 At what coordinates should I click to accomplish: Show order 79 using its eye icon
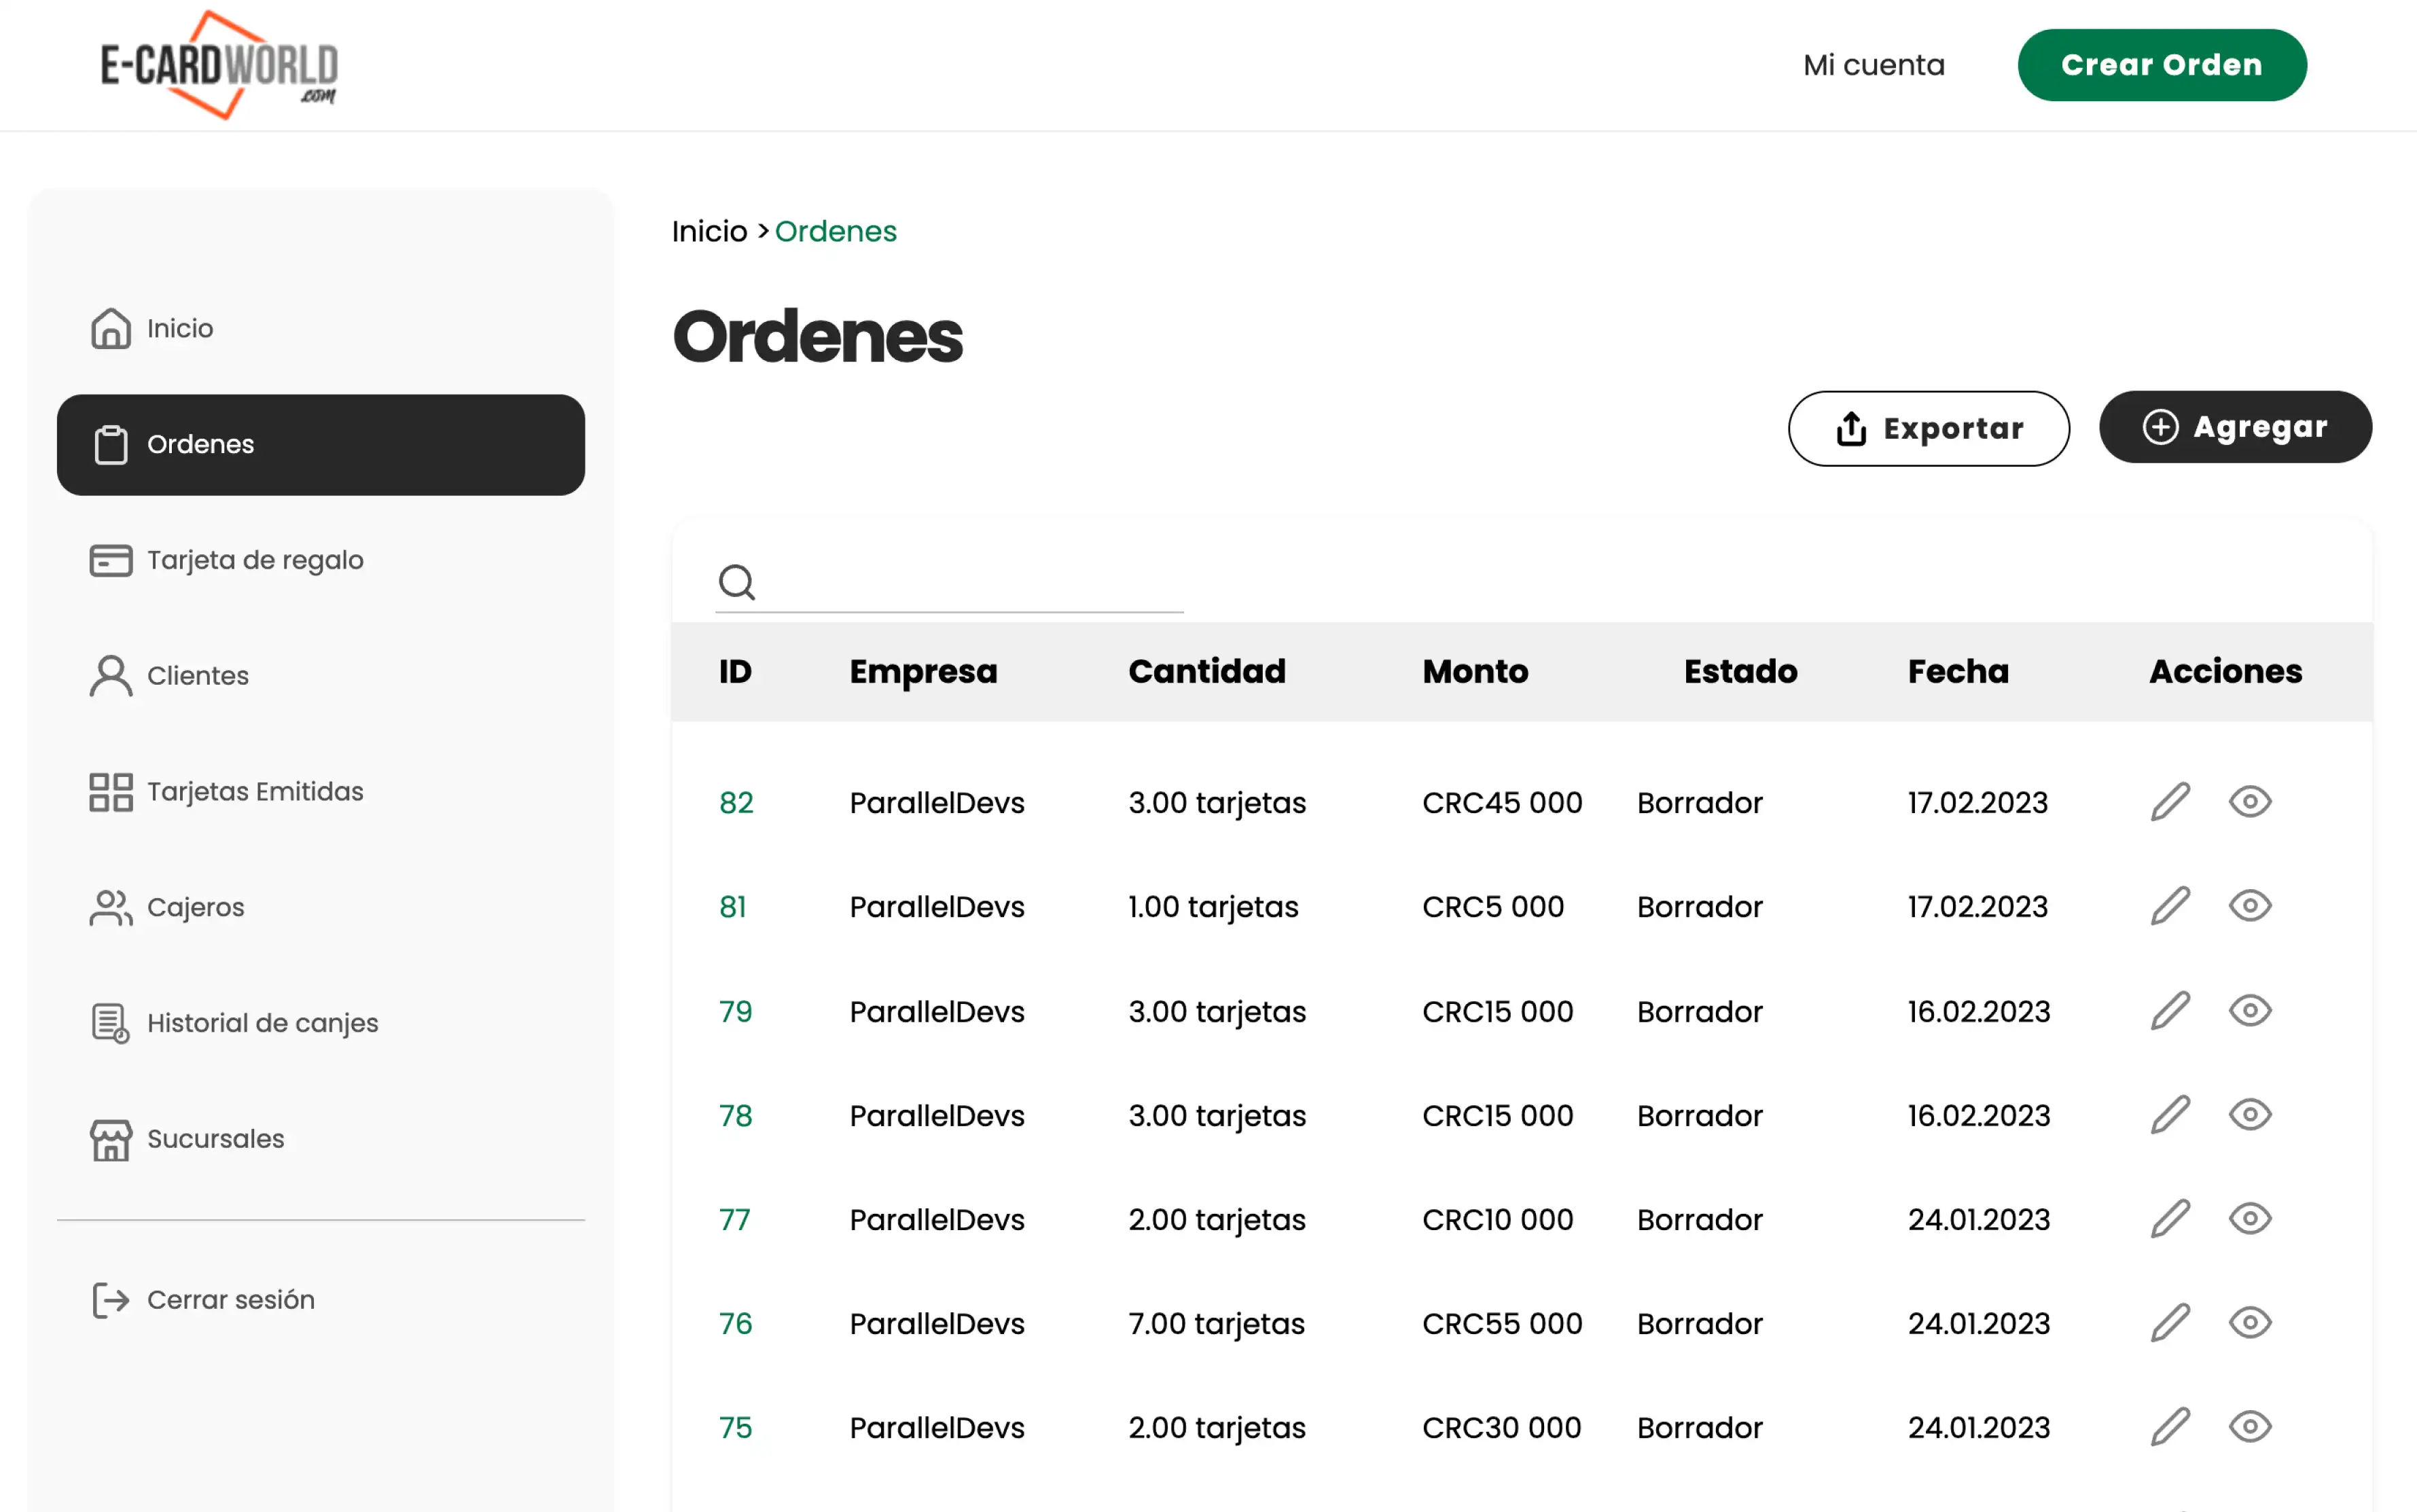(x=2250, y=1011)
